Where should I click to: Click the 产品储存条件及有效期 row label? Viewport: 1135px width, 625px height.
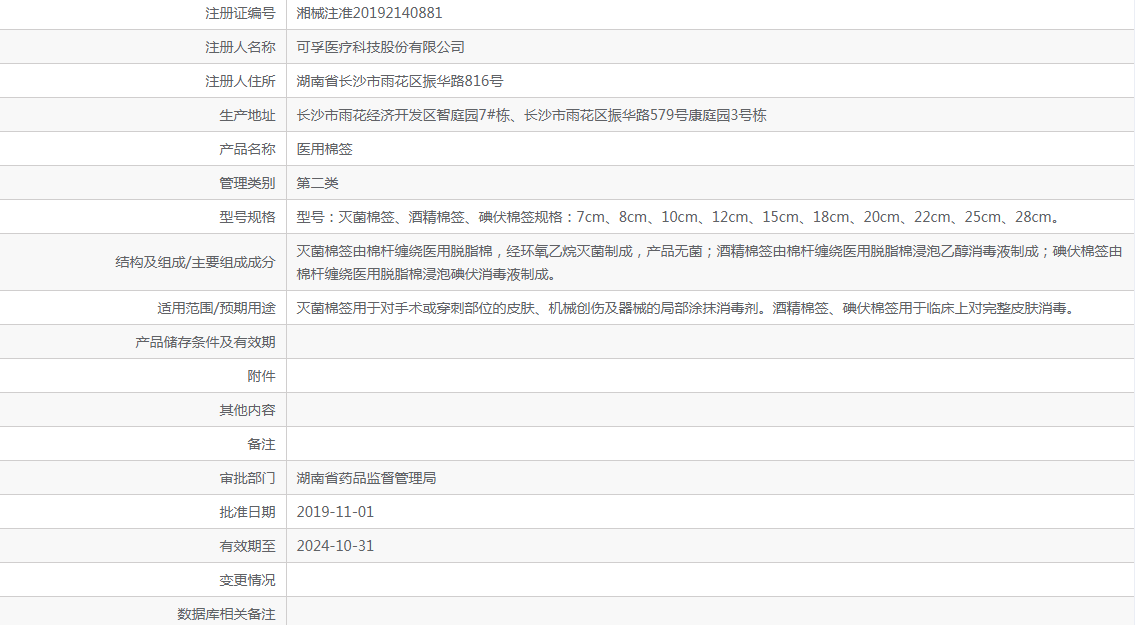205,342
